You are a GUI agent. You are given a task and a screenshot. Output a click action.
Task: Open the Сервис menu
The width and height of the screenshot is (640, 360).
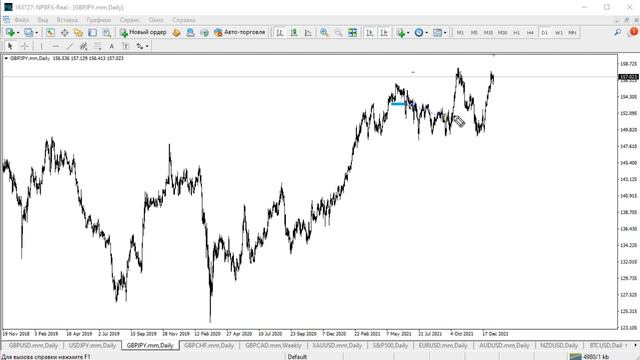click(x=129, y=20)
